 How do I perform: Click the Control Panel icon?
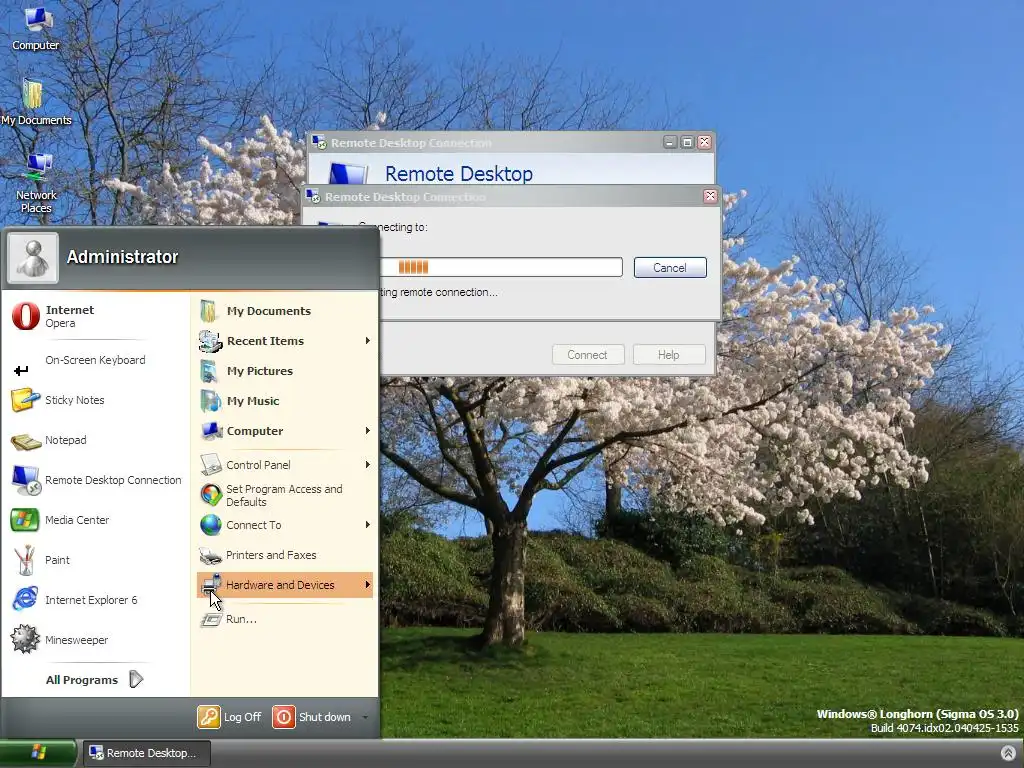point(211,465)
